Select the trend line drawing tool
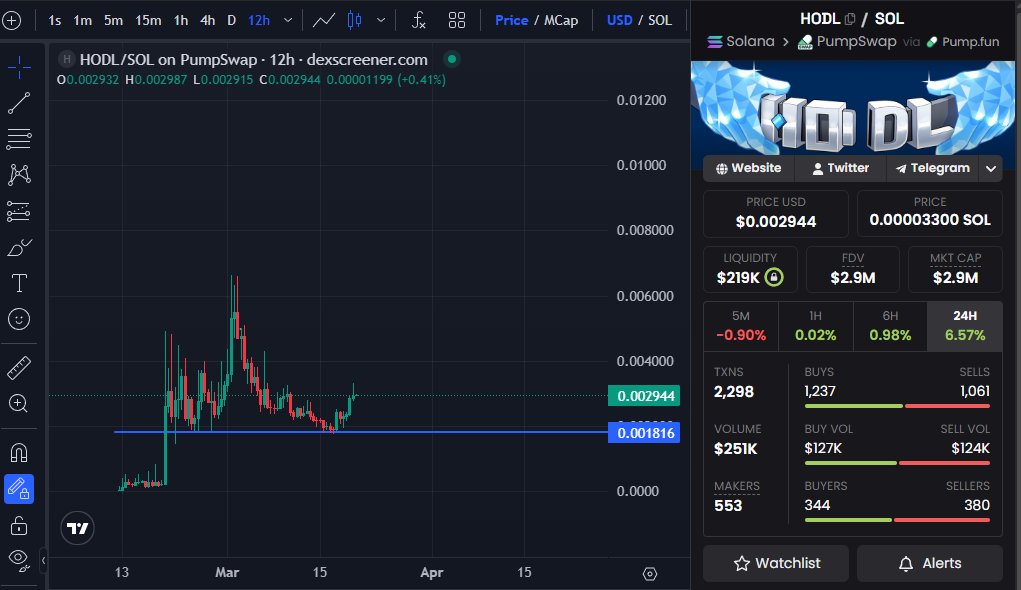Viewport: 1021px width, 590px height. click(x=19, y=103)
